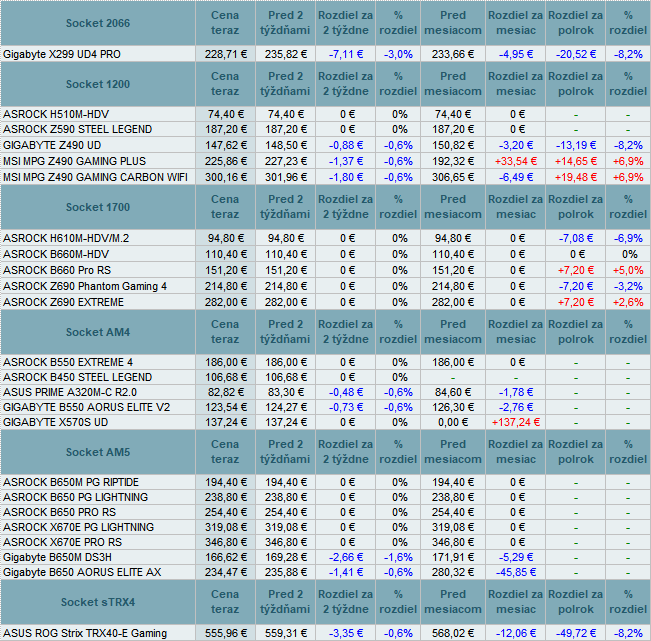651x641 pixels.
Task: Select current price 228,71 € cell
Action: point(226,54)
